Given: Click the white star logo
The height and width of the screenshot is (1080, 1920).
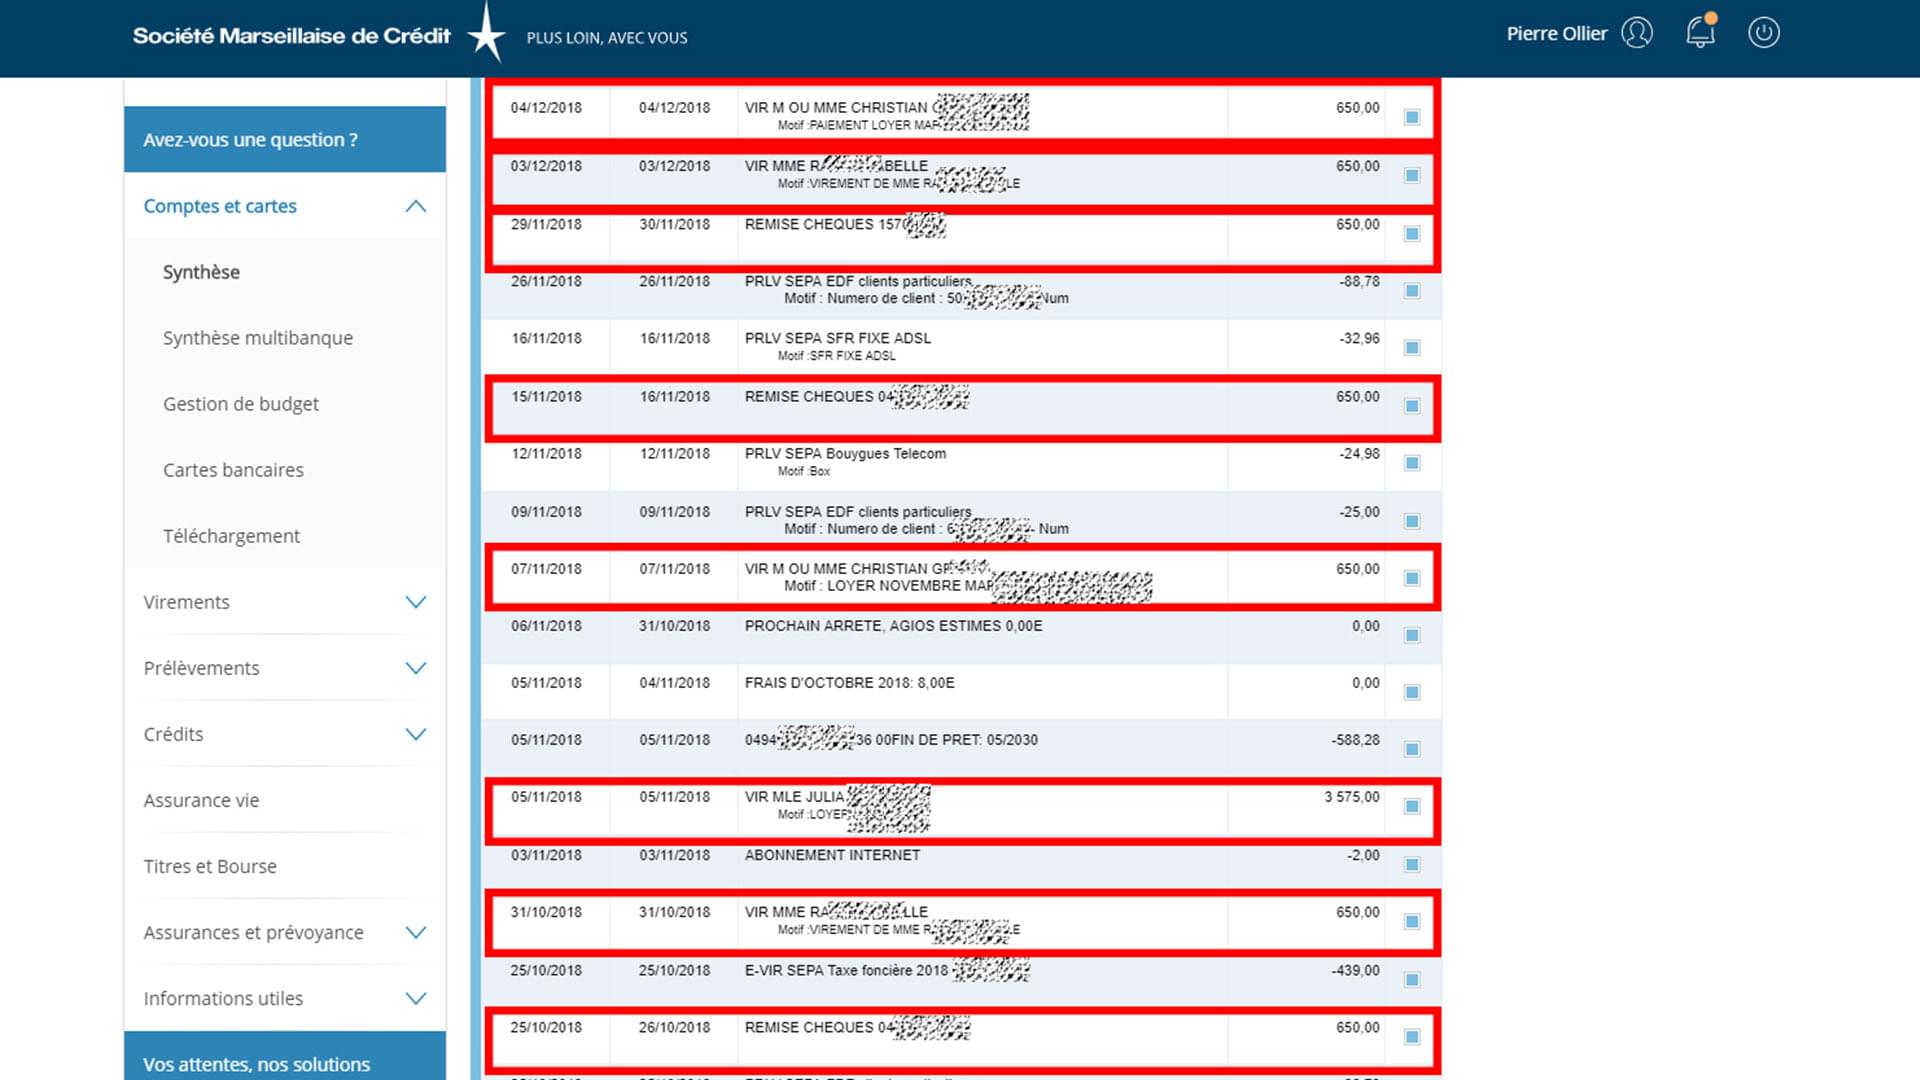Looking at the screenshot, I should pos(487,35).
